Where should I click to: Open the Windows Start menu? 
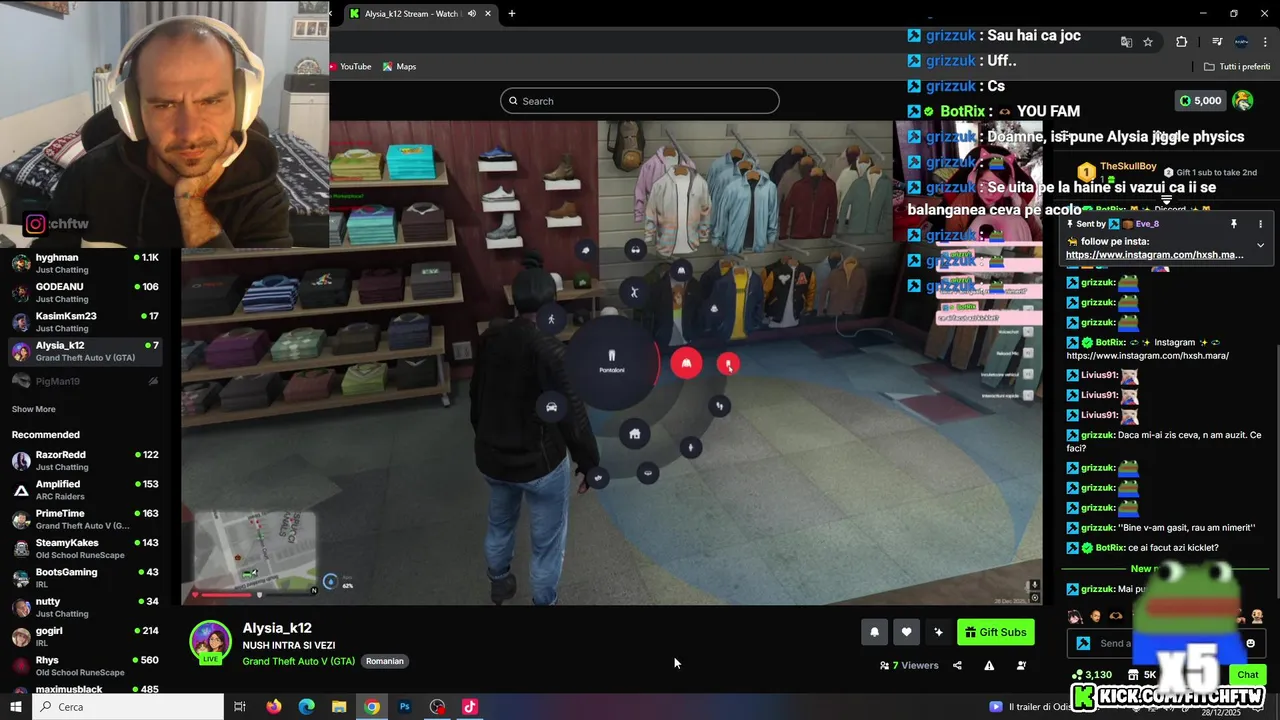pyautogui.click(x=16, y=707)
